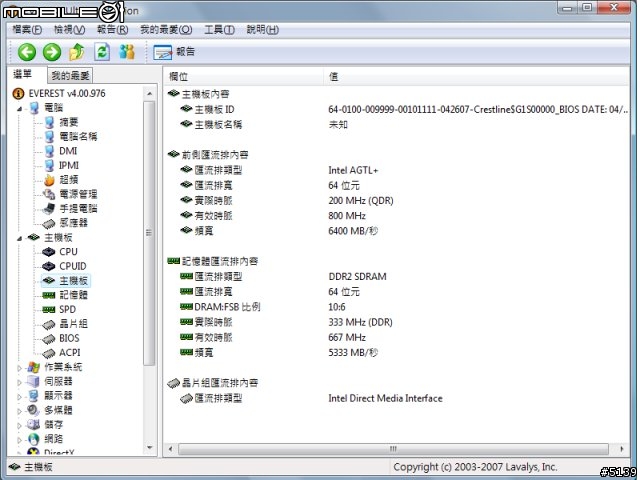Open 電腦名稱 in the tree
Image resolution: width=640 pixels, height=480 pixels.
71,136
